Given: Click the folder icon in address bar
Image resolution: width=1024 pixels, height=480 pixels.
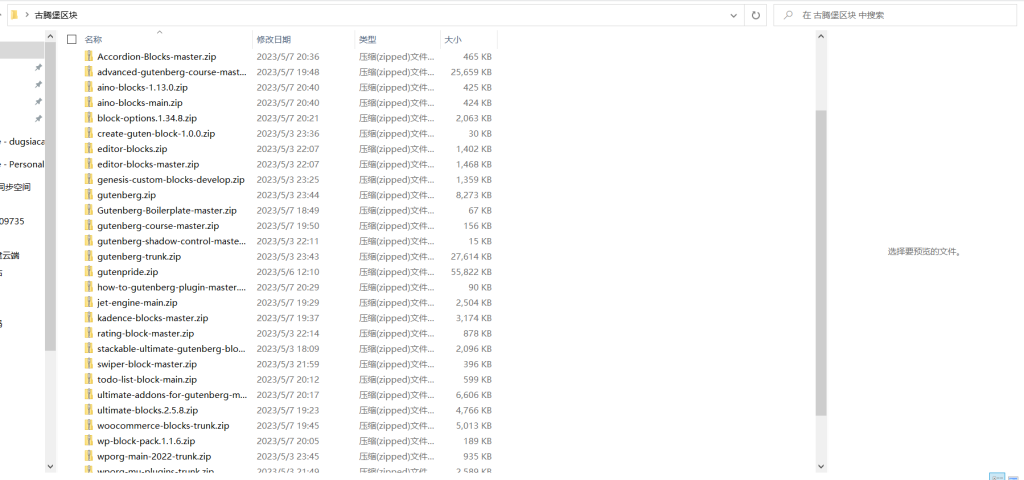Looking at the screenshot, I should pos(14,14).
